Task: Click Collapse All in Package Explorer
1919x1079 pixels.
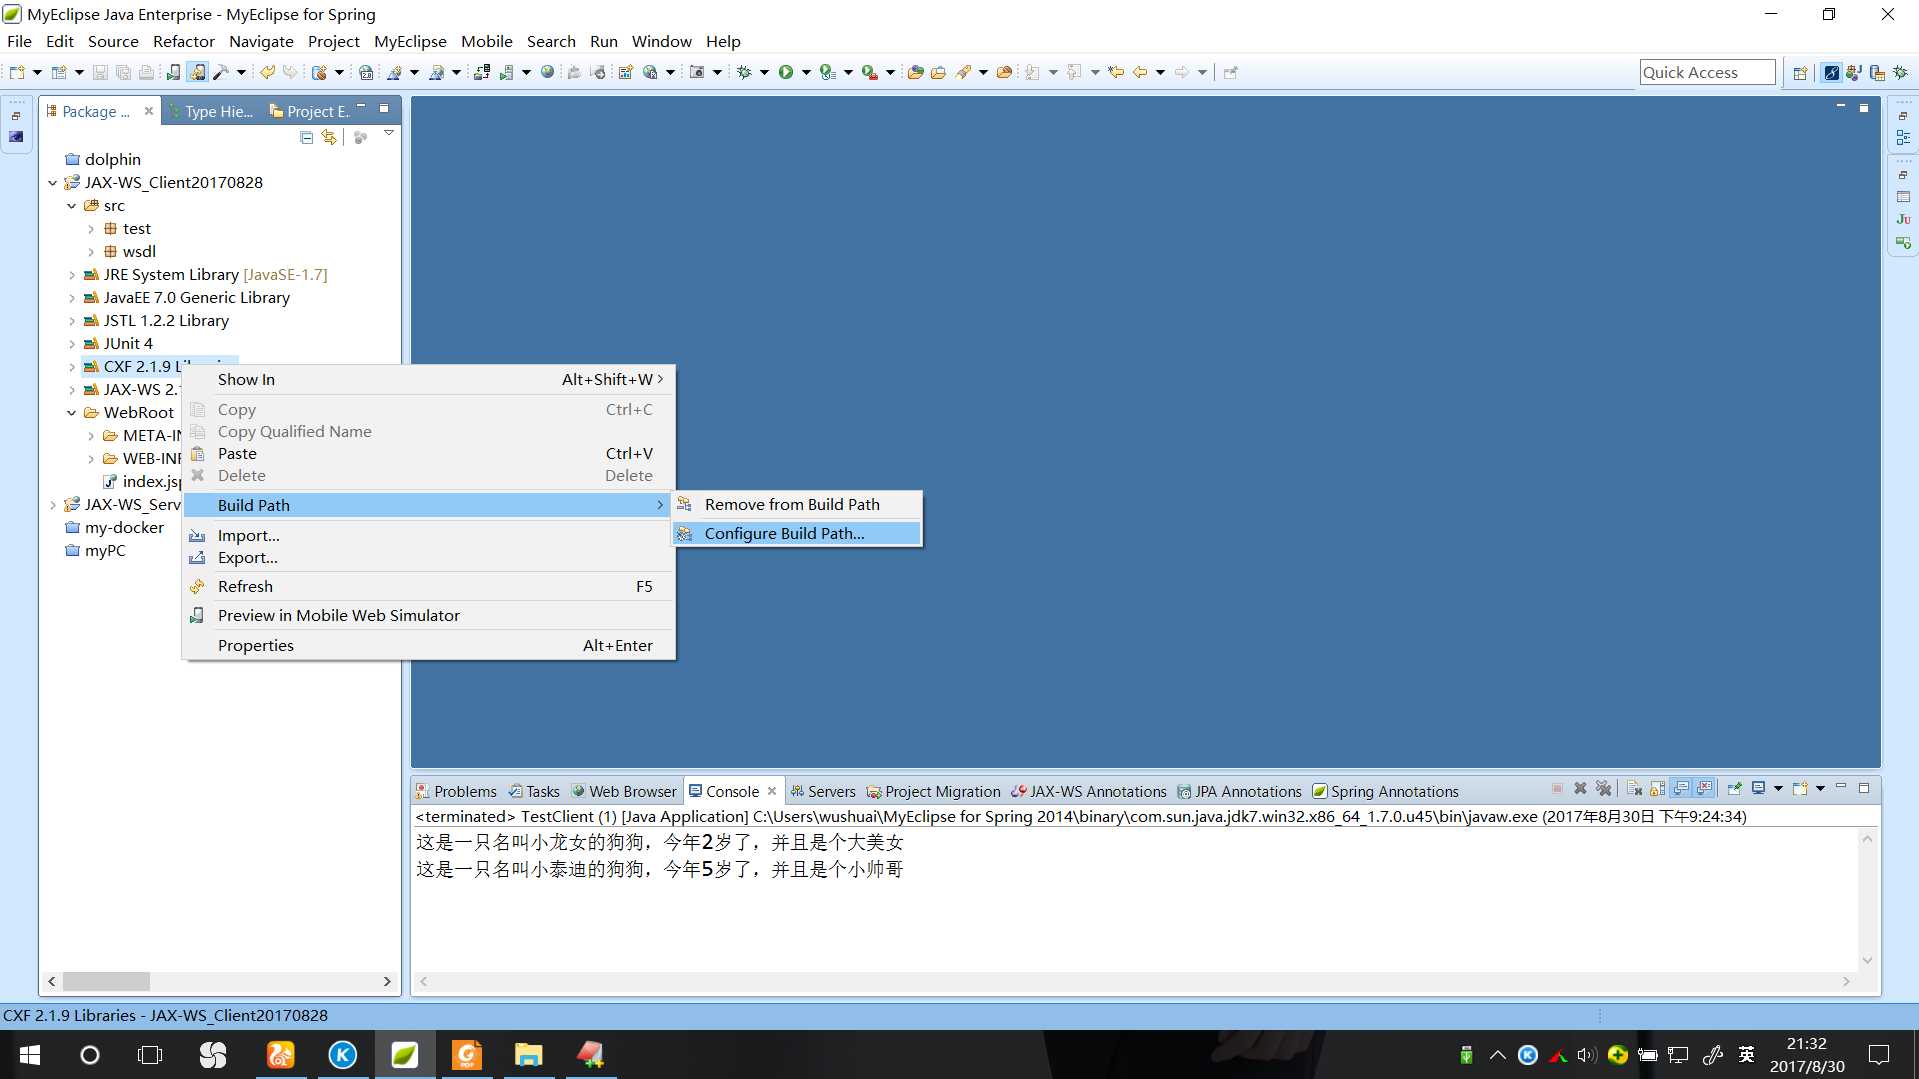Action: [x=307, y=137]
